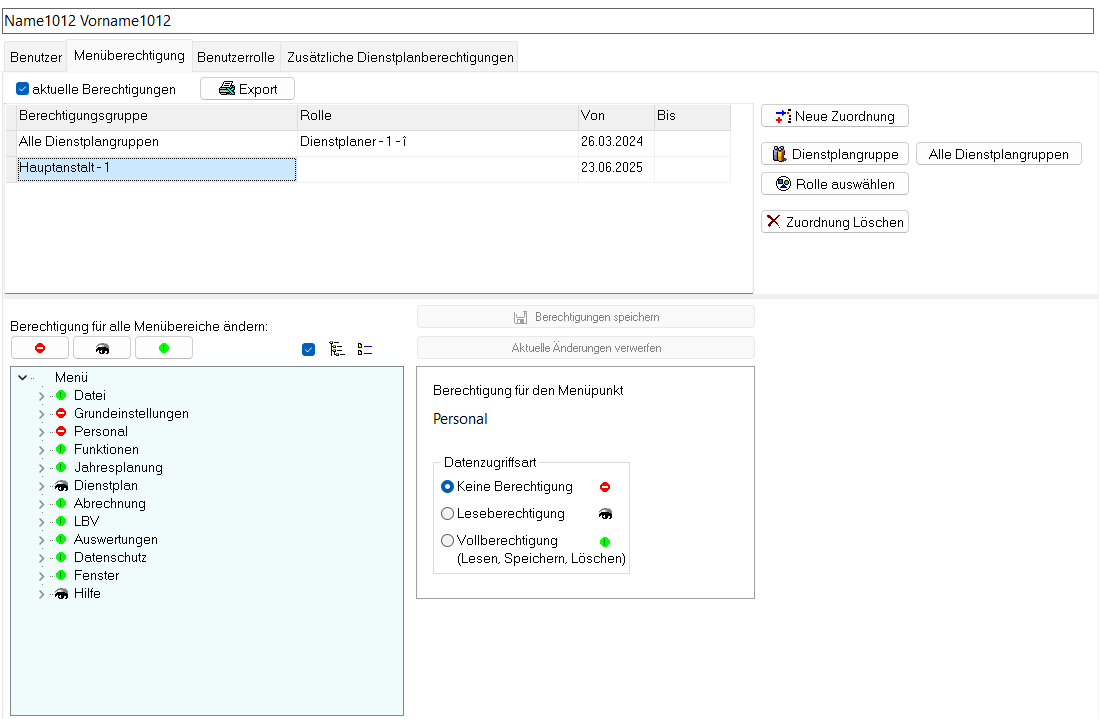
Task: Select the Leseberechtigung radio option
Action: click(x=448, y=514)
